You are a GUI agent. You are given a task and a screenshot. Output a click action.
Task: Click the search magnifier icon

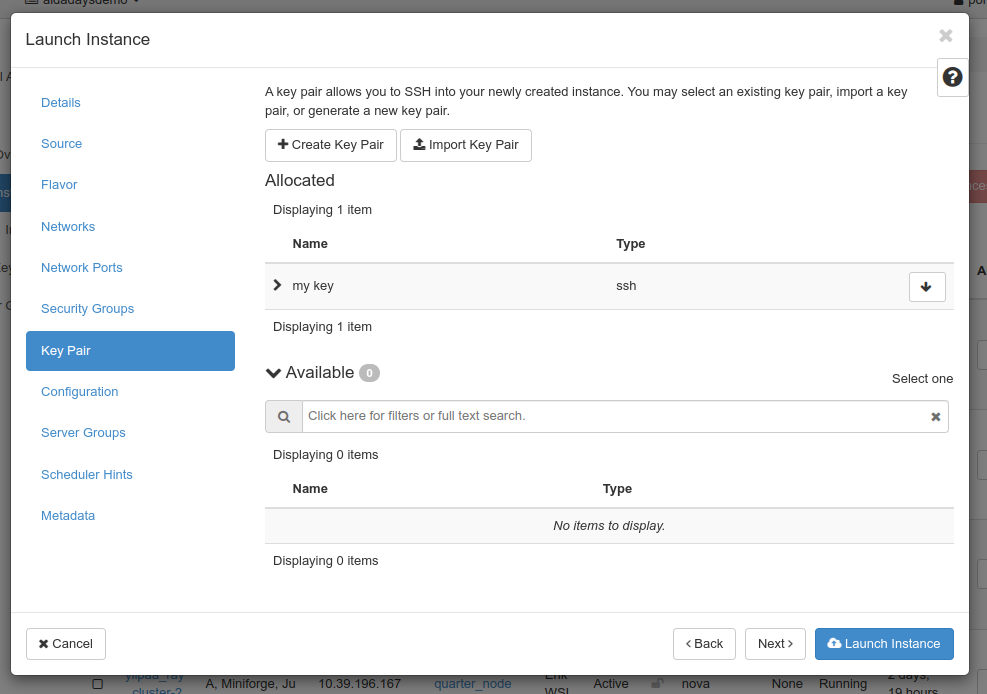(284, 417)
